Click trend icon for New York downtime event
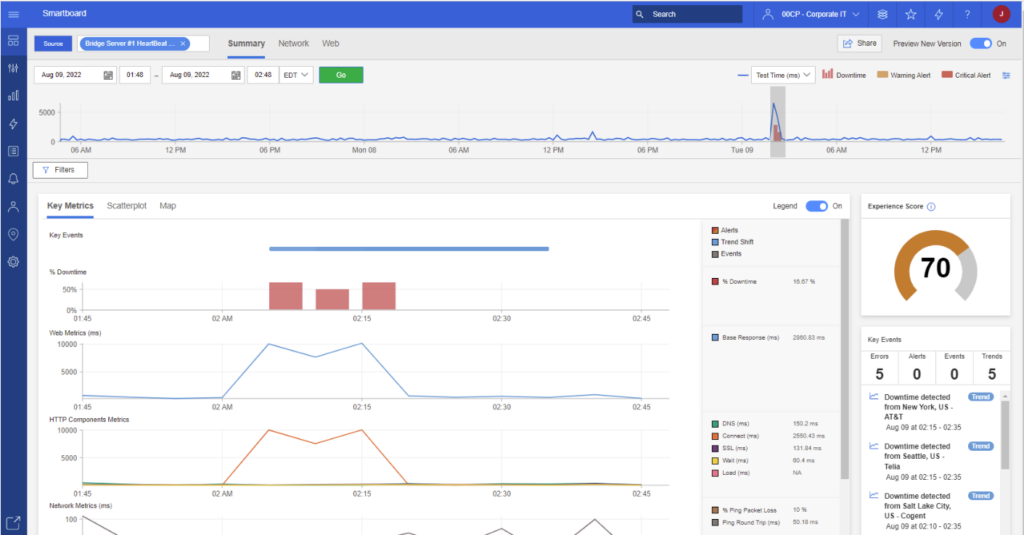Image resolution: width=1024 pixels, height=535 pixels. (x=873, y=397)
